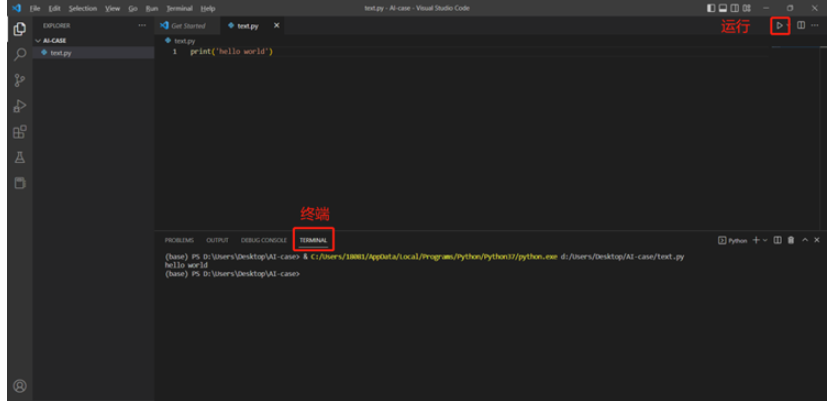Screen dimensions: 836x401
Task: Click text.py in the editor breadcrumb
Action: tap(184, 41)
